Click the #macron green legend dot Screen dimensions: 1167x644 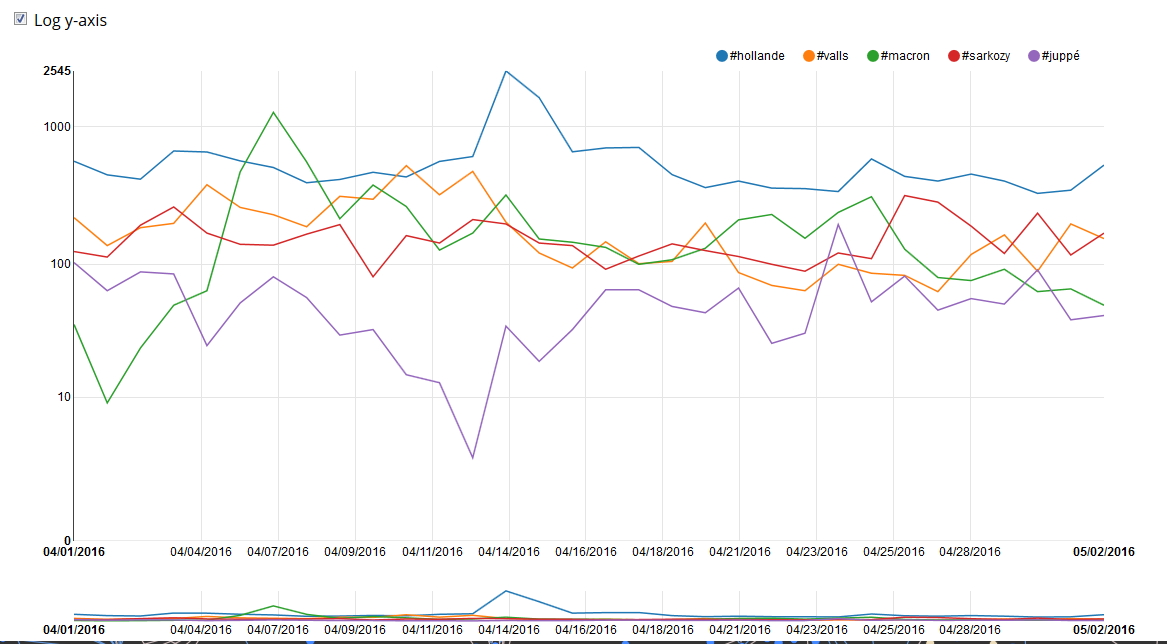tap(873, 56)
